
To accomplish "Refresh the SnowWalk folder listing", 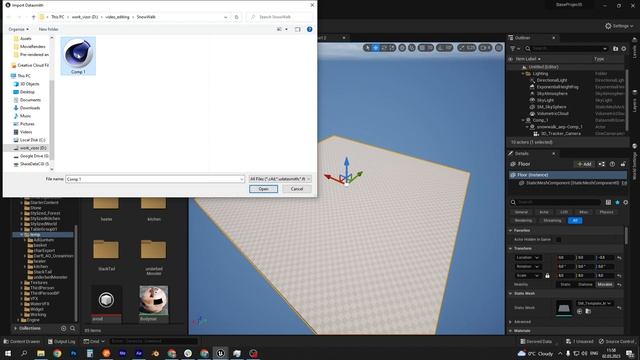I will coord(236,17).
